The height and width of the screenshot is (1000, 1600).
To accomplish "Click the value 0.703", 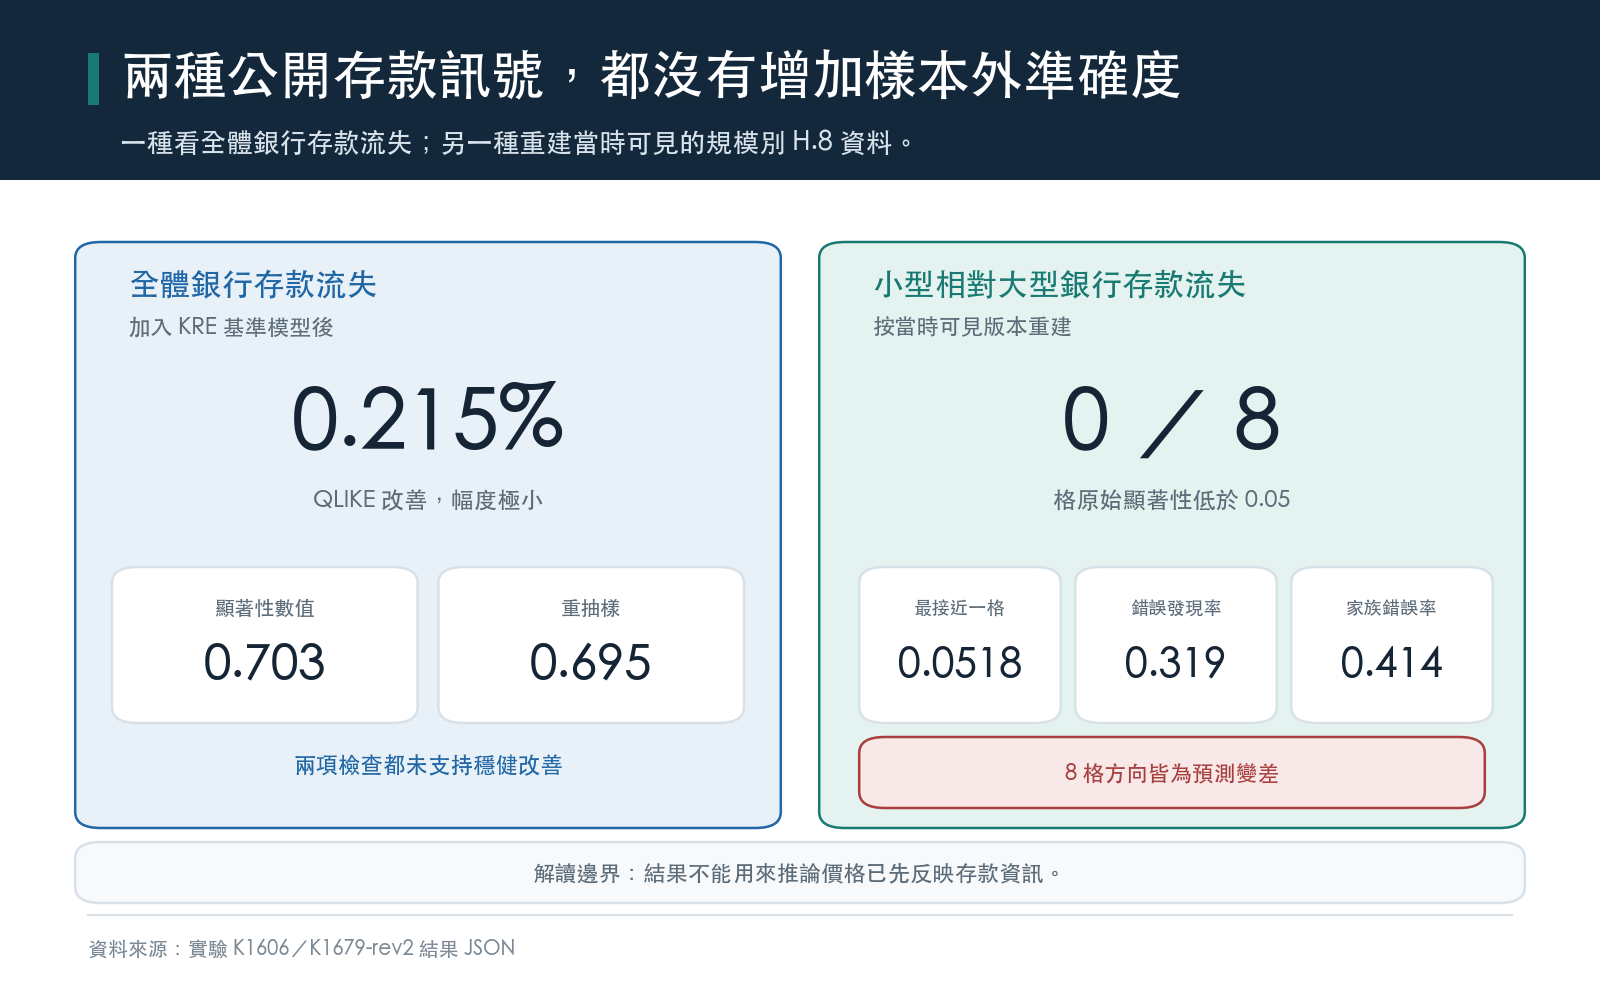I will [x=265, y=662].
